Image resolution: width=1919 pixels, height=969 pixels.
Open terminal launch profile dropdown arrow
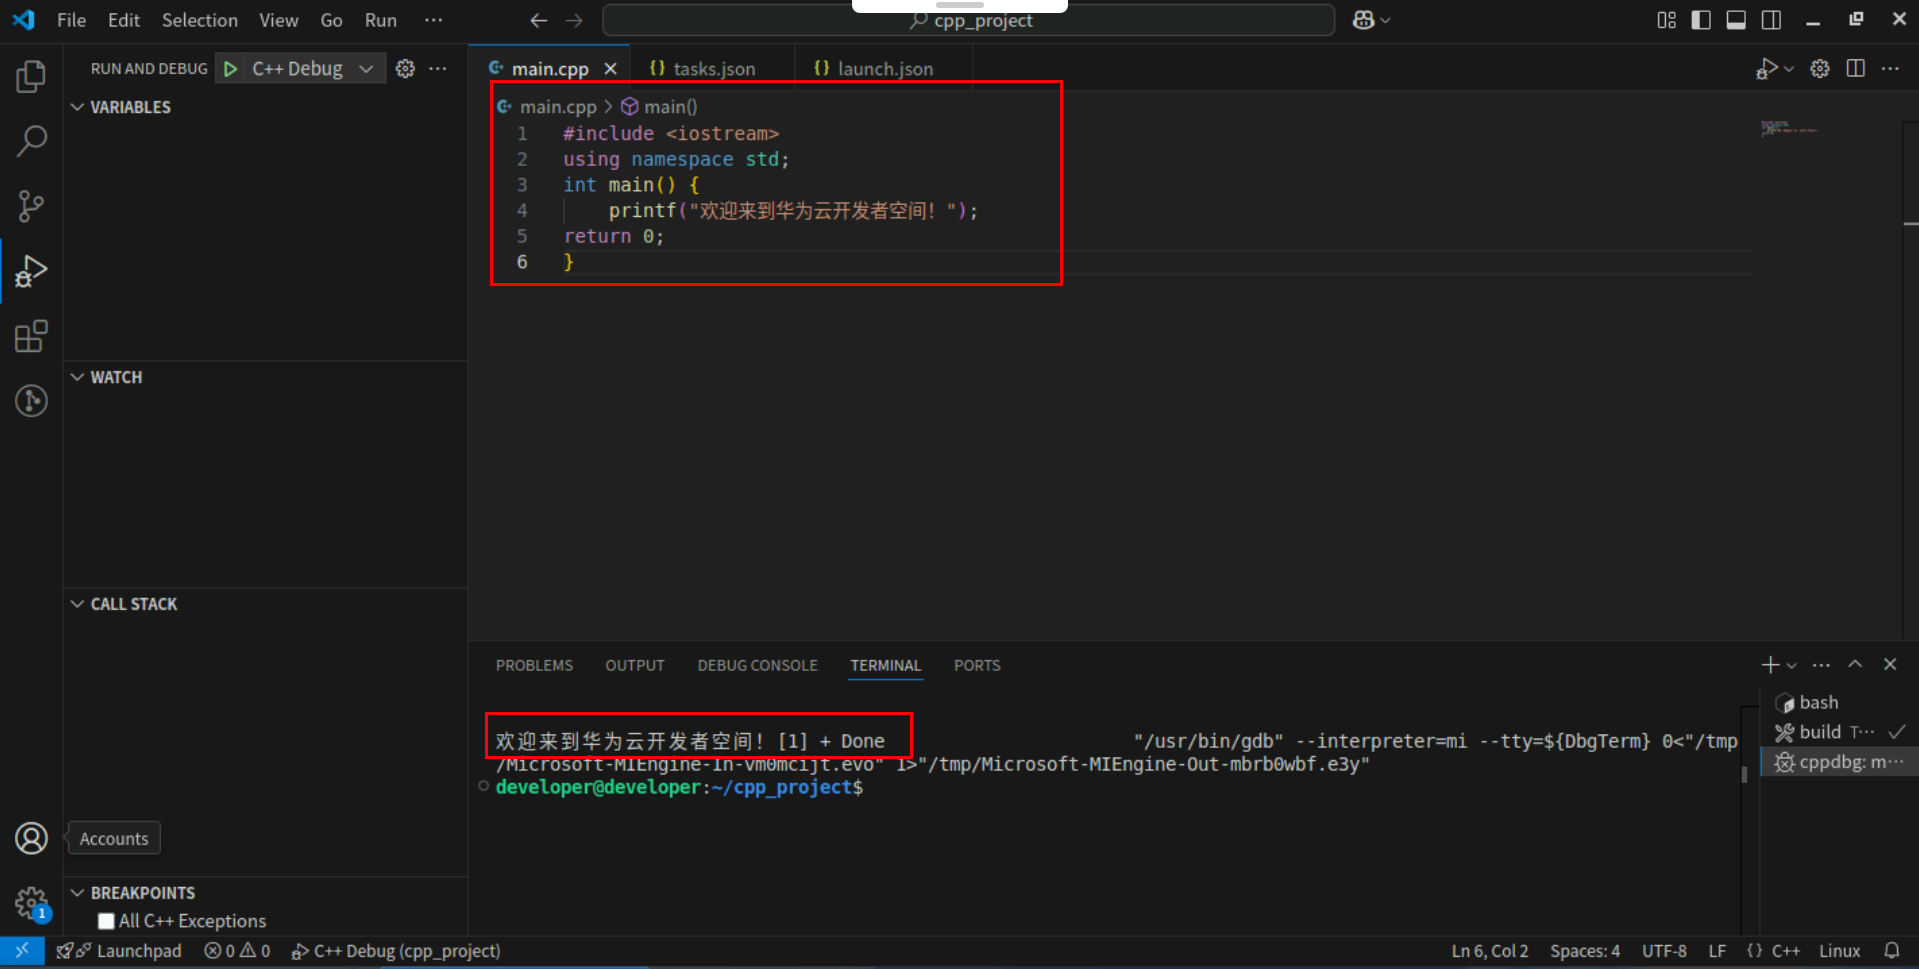coord(1792,665)
